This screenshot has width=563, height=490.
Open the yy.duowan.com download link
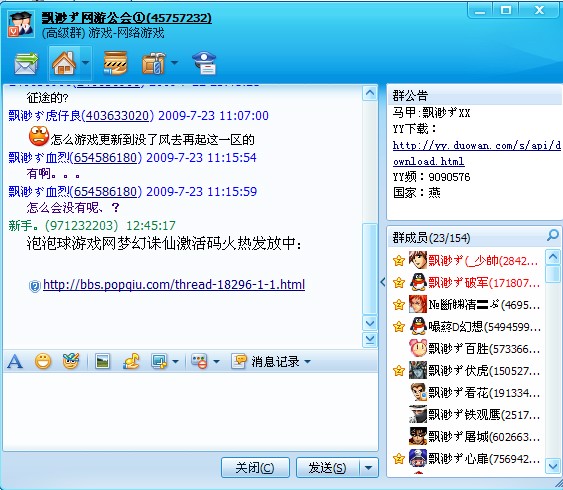click(476, 153)
